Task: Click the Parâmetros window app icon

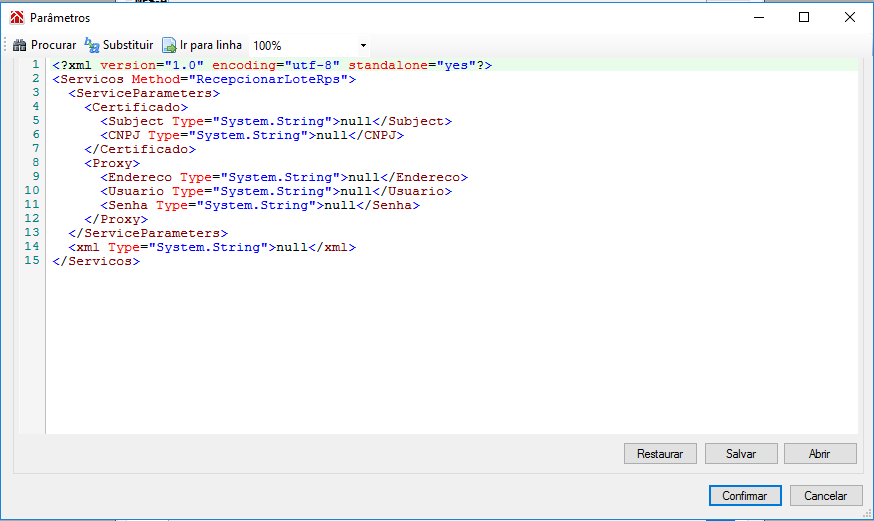Action: (17, 18)
